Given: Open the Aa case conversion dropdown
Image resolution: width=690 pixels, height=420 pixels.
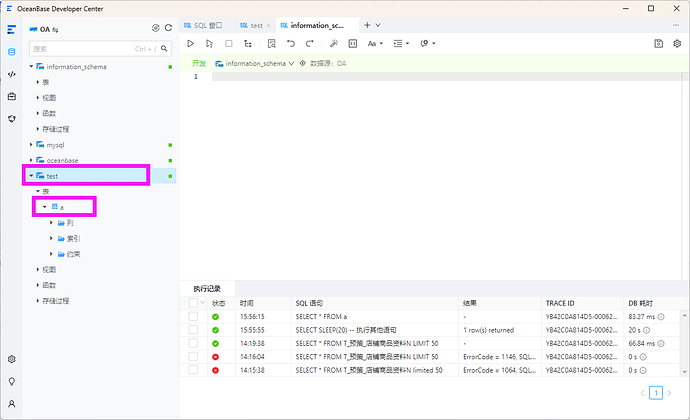Looking at the screenshot, I should pos(375,43).
